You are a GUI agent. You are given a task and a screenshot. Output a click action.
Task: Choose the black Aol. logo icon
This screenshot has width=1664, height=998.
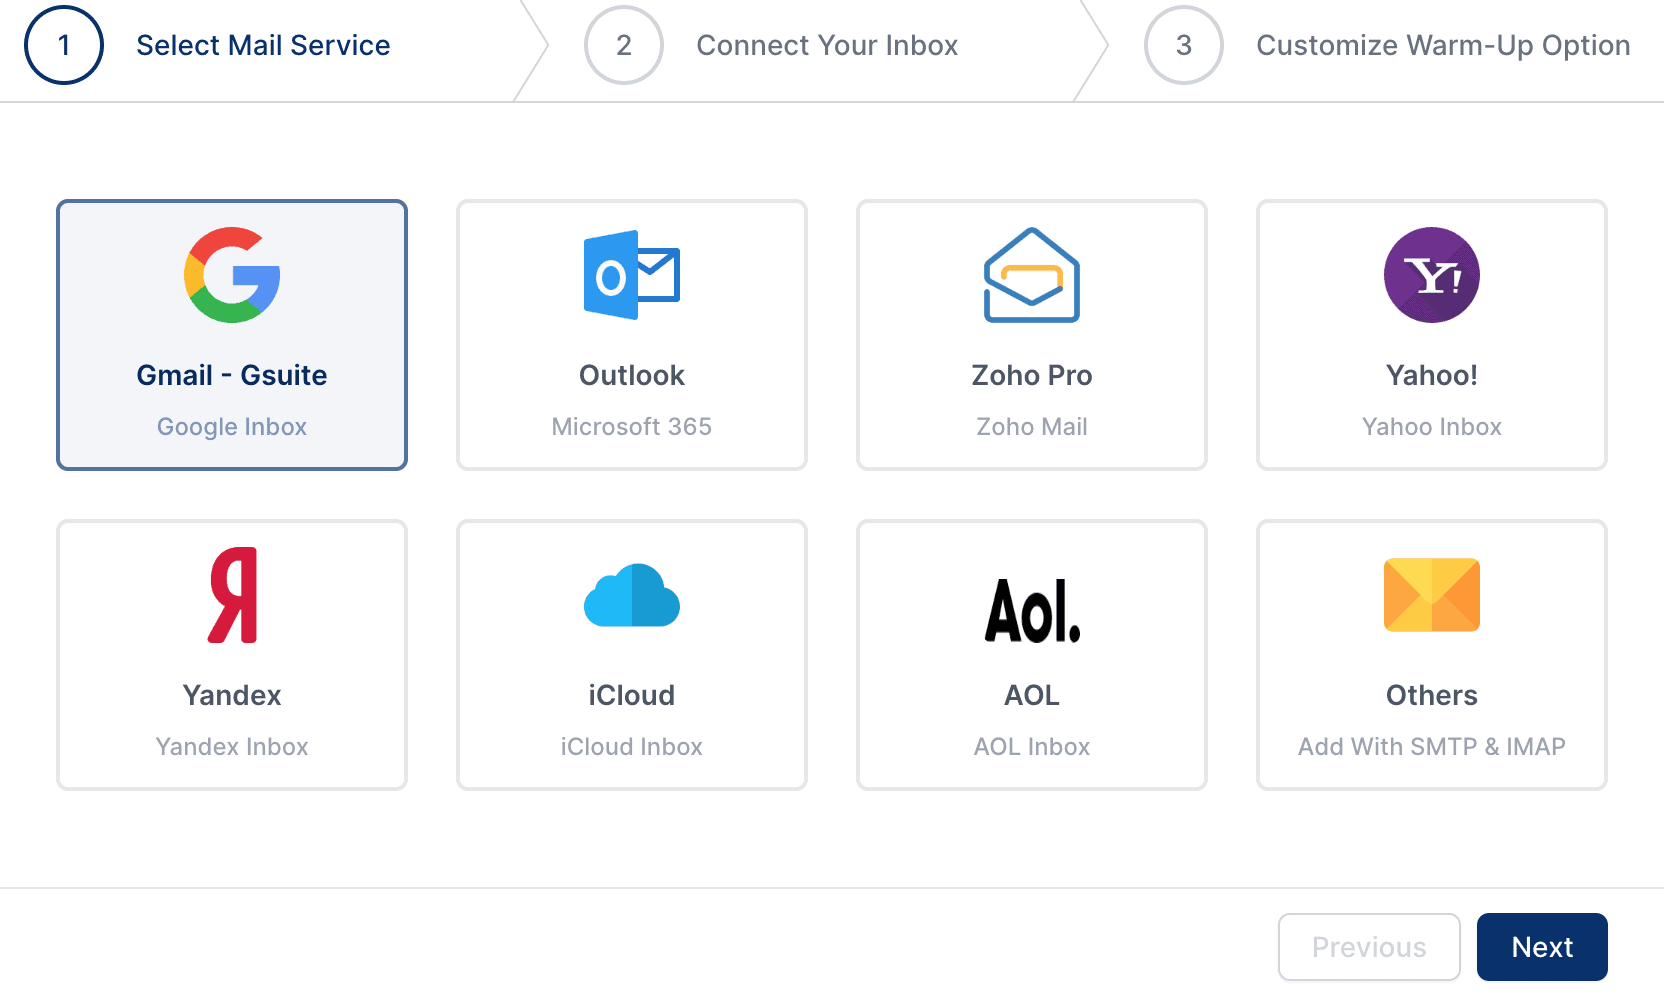click(1032, 609)
